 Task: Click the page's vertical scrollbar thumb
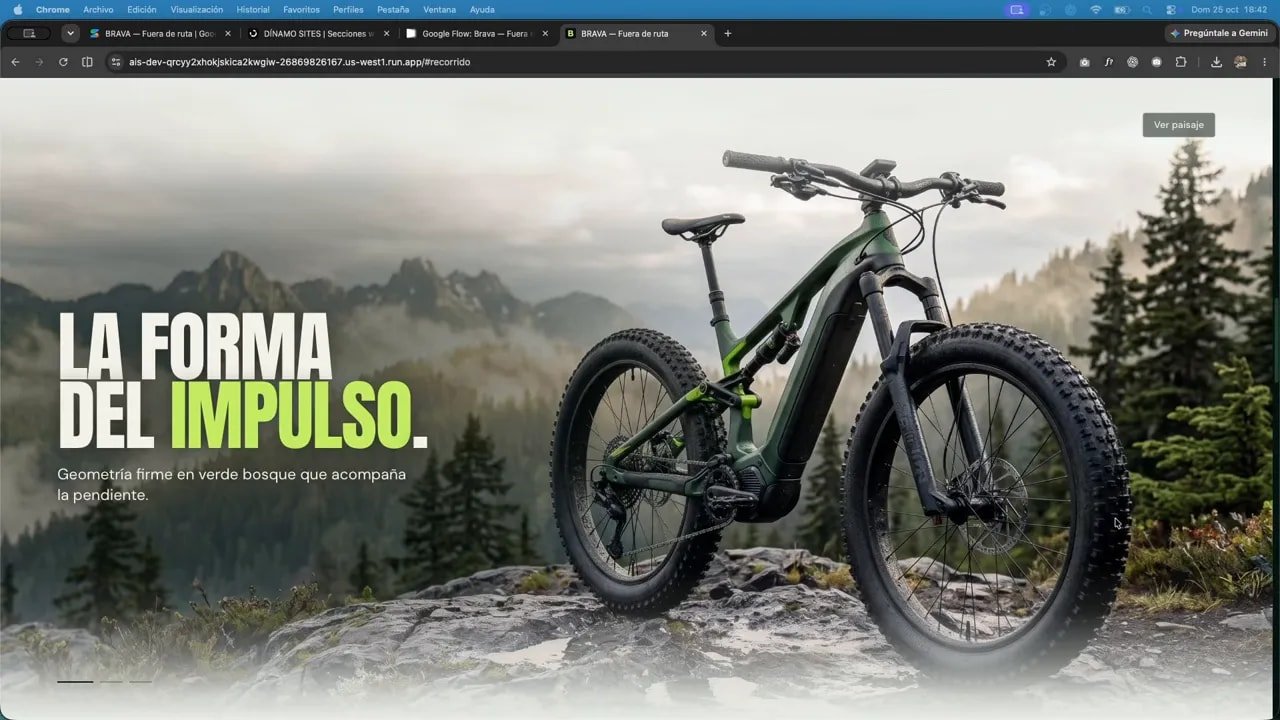1276,340
